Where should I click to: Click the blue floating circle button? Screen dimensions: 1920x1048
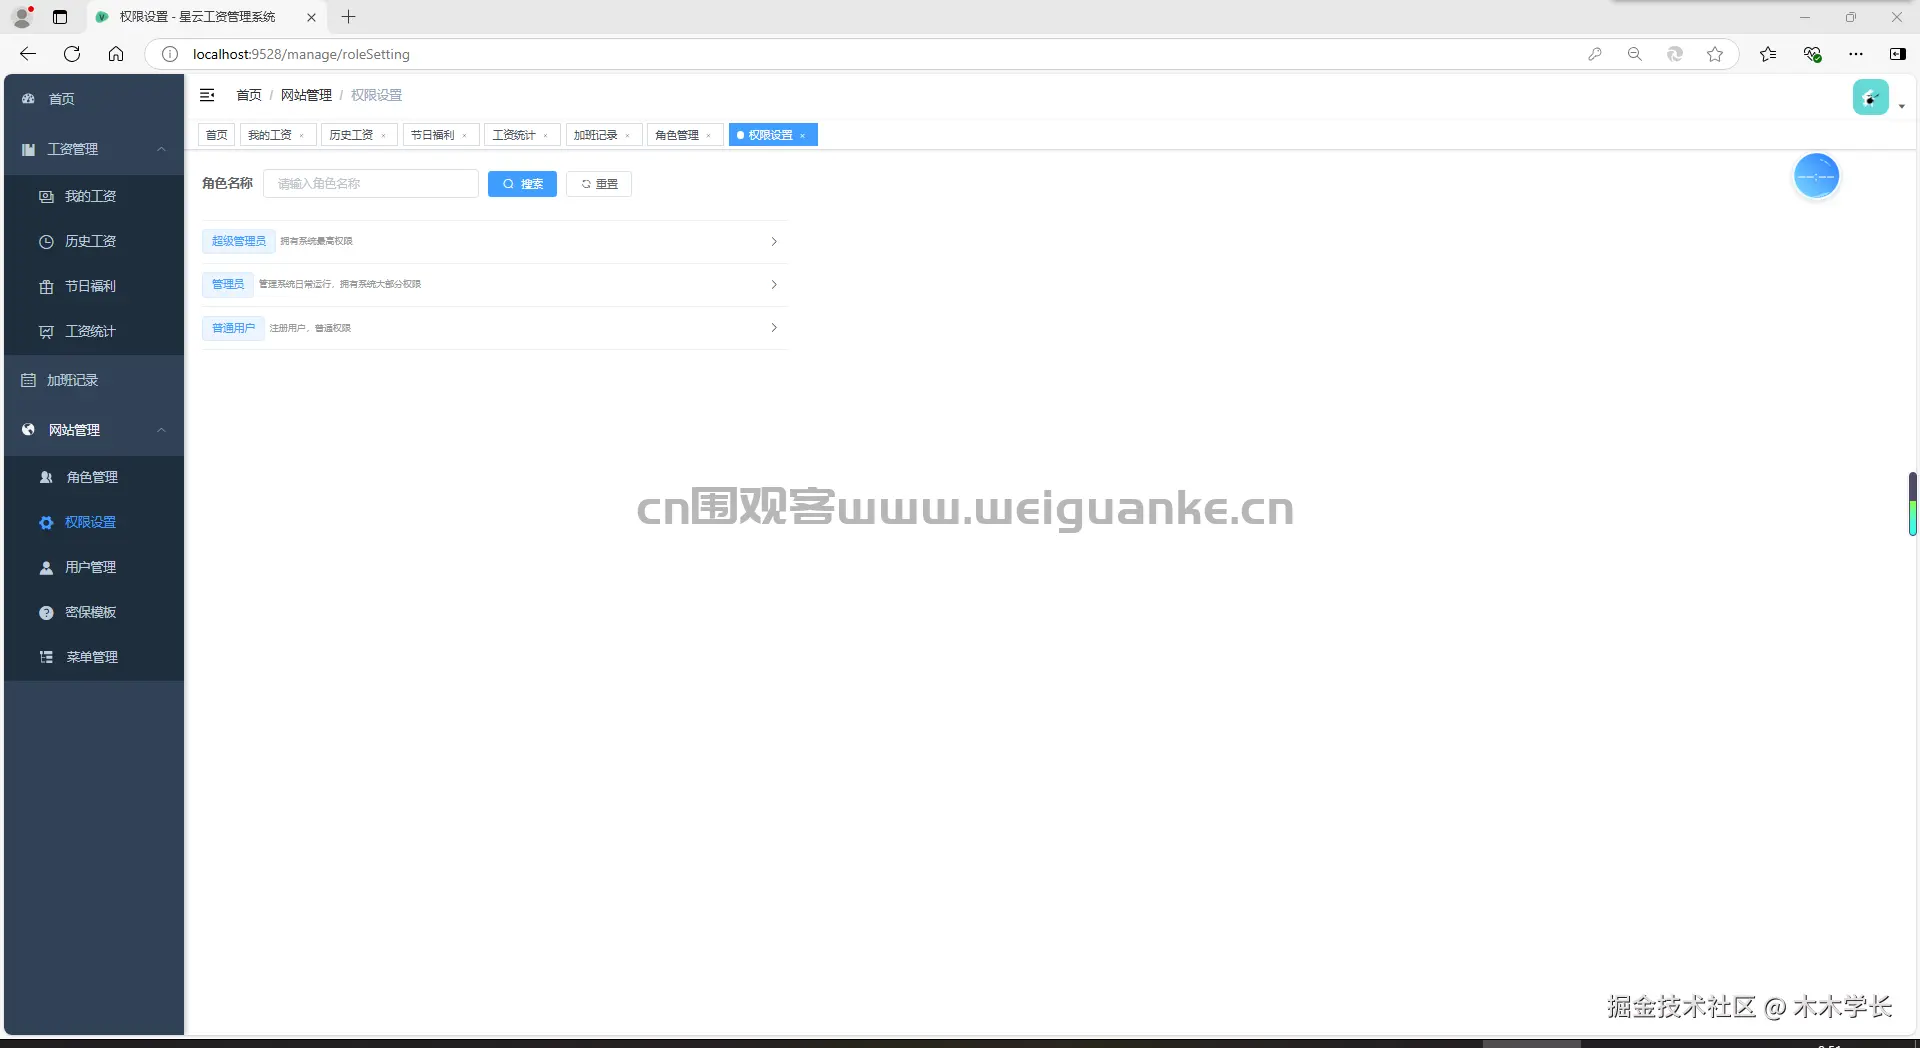(x=1816, y=176)
